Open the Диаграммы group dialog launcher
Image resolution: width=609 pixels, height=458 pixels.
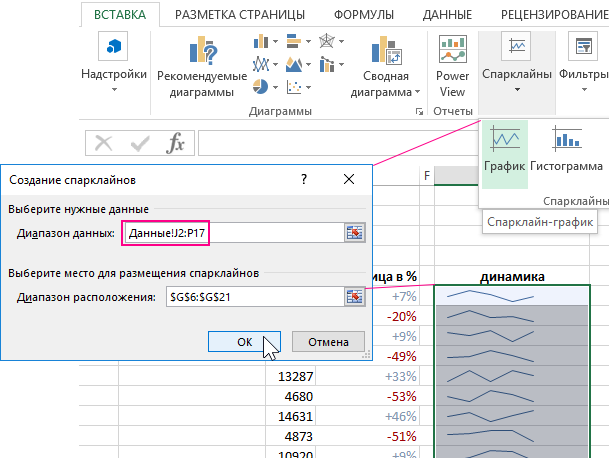pyautogui.click(x=419, y=112)
